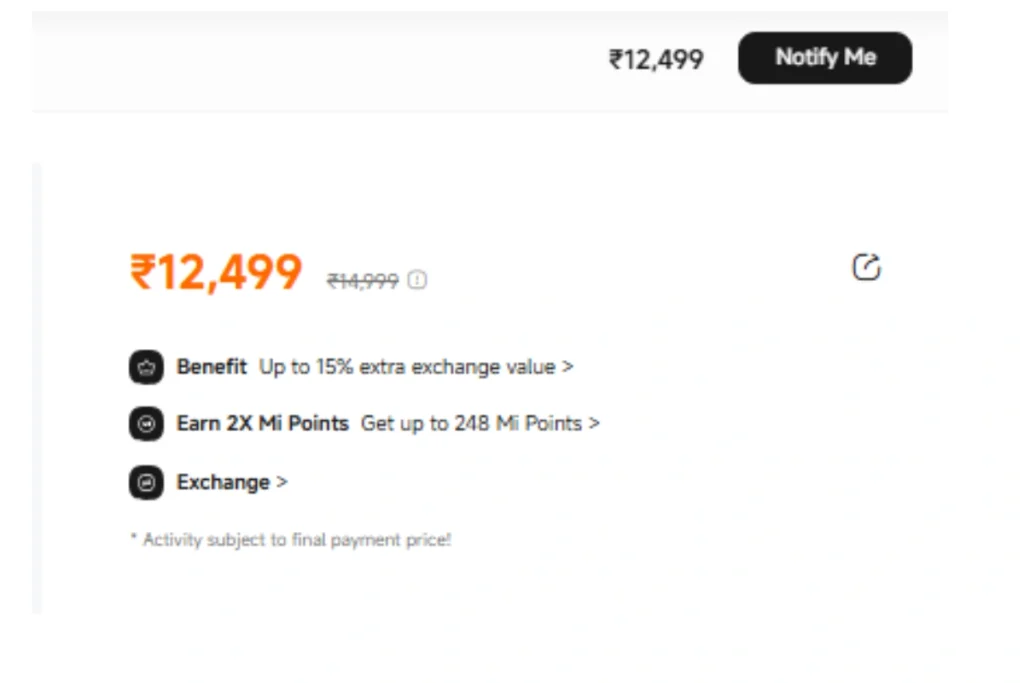The image size is (1024, 683).
Task: Select the Benefit crown icon
Action: coord(146,368)
